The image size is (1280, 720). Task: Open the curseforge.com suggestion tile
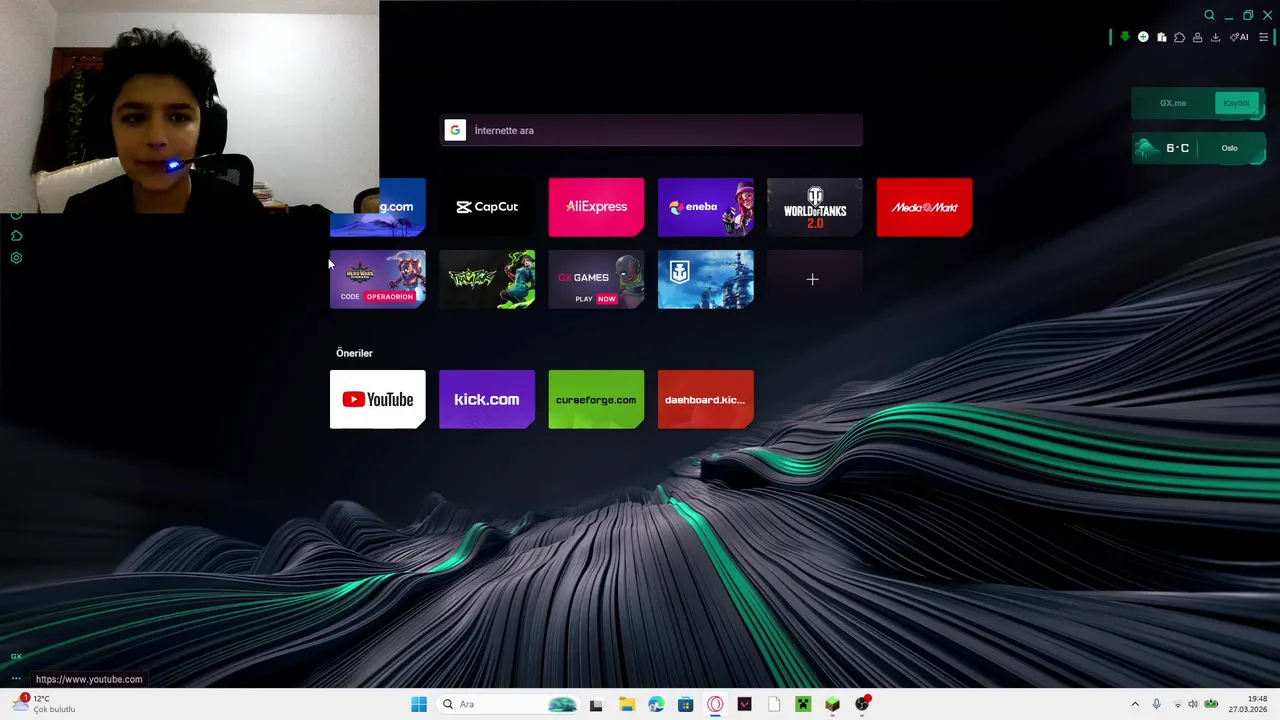pos(596,399)
